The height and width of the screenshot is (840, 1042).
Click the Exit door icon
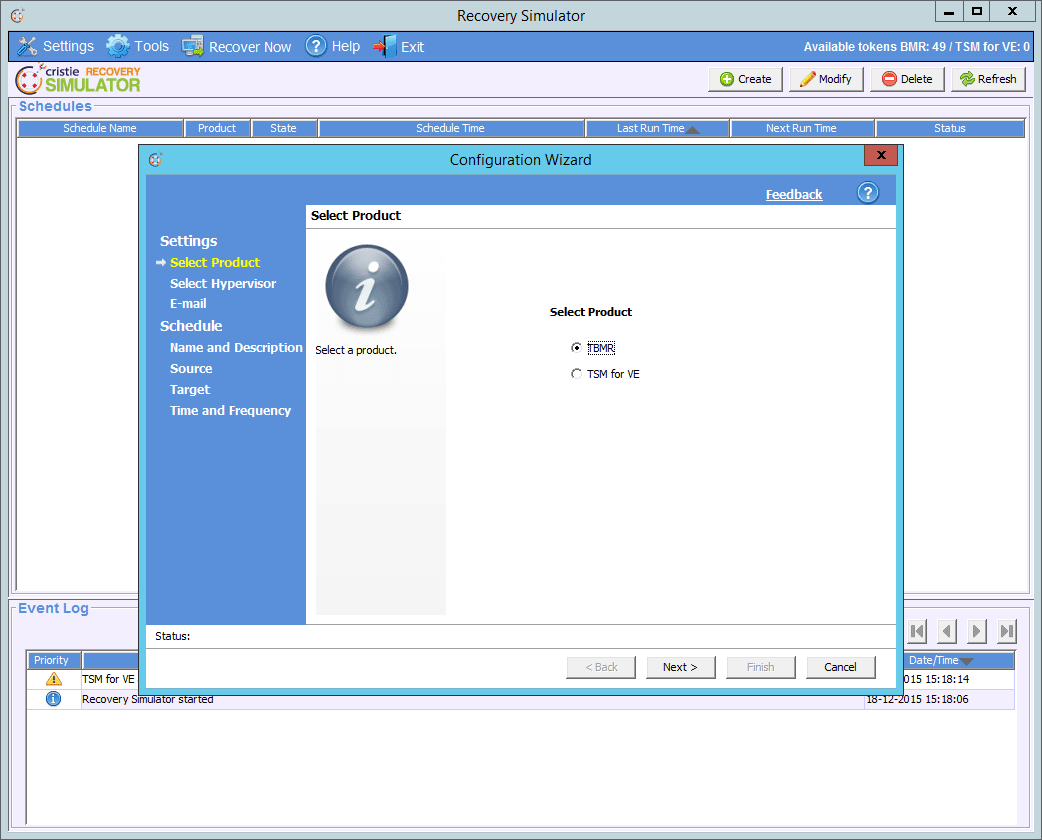[385, 47]
